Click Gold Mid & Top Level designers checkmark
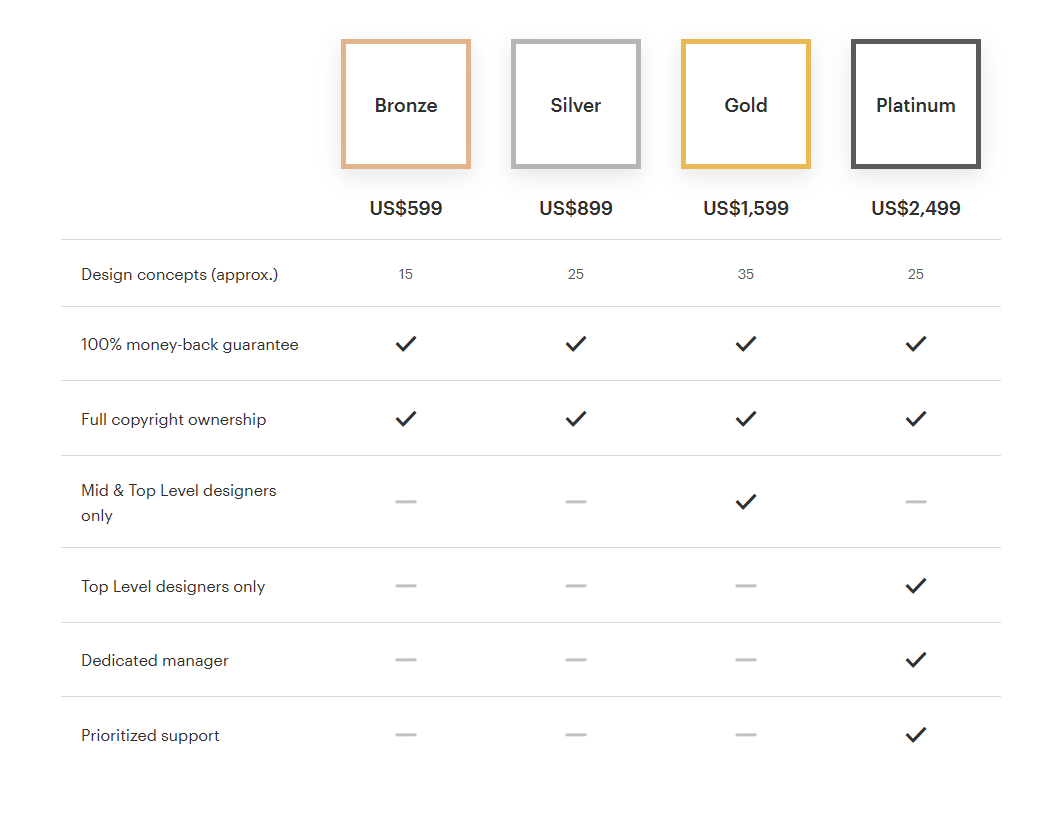 pos(746,502)
